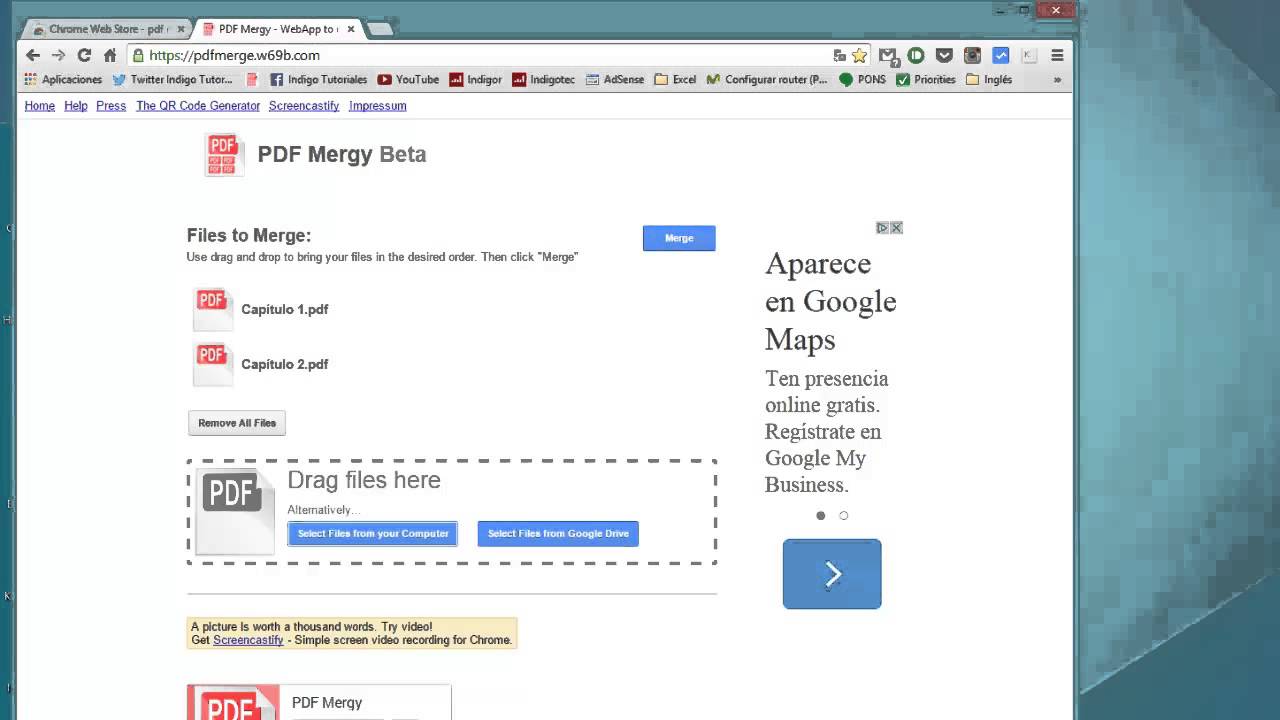This screenshot has height=720, width=1280.
Task: Follow the Screencastify link in the yellow notice
Action: pyautogui.click(x=248, y=640)
